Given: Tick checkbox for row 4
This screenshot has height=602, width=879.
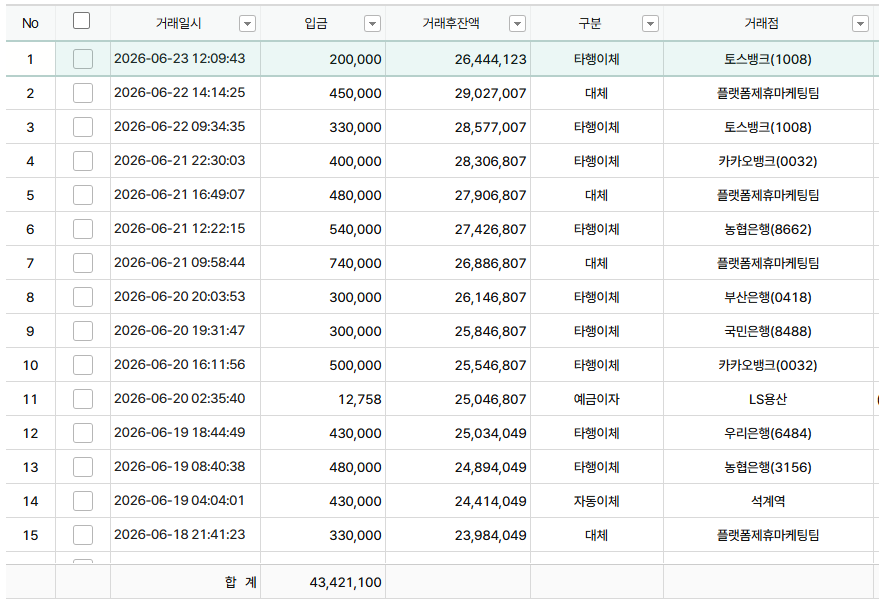Looking at the screenshot, I should click(x=83, y=161).
